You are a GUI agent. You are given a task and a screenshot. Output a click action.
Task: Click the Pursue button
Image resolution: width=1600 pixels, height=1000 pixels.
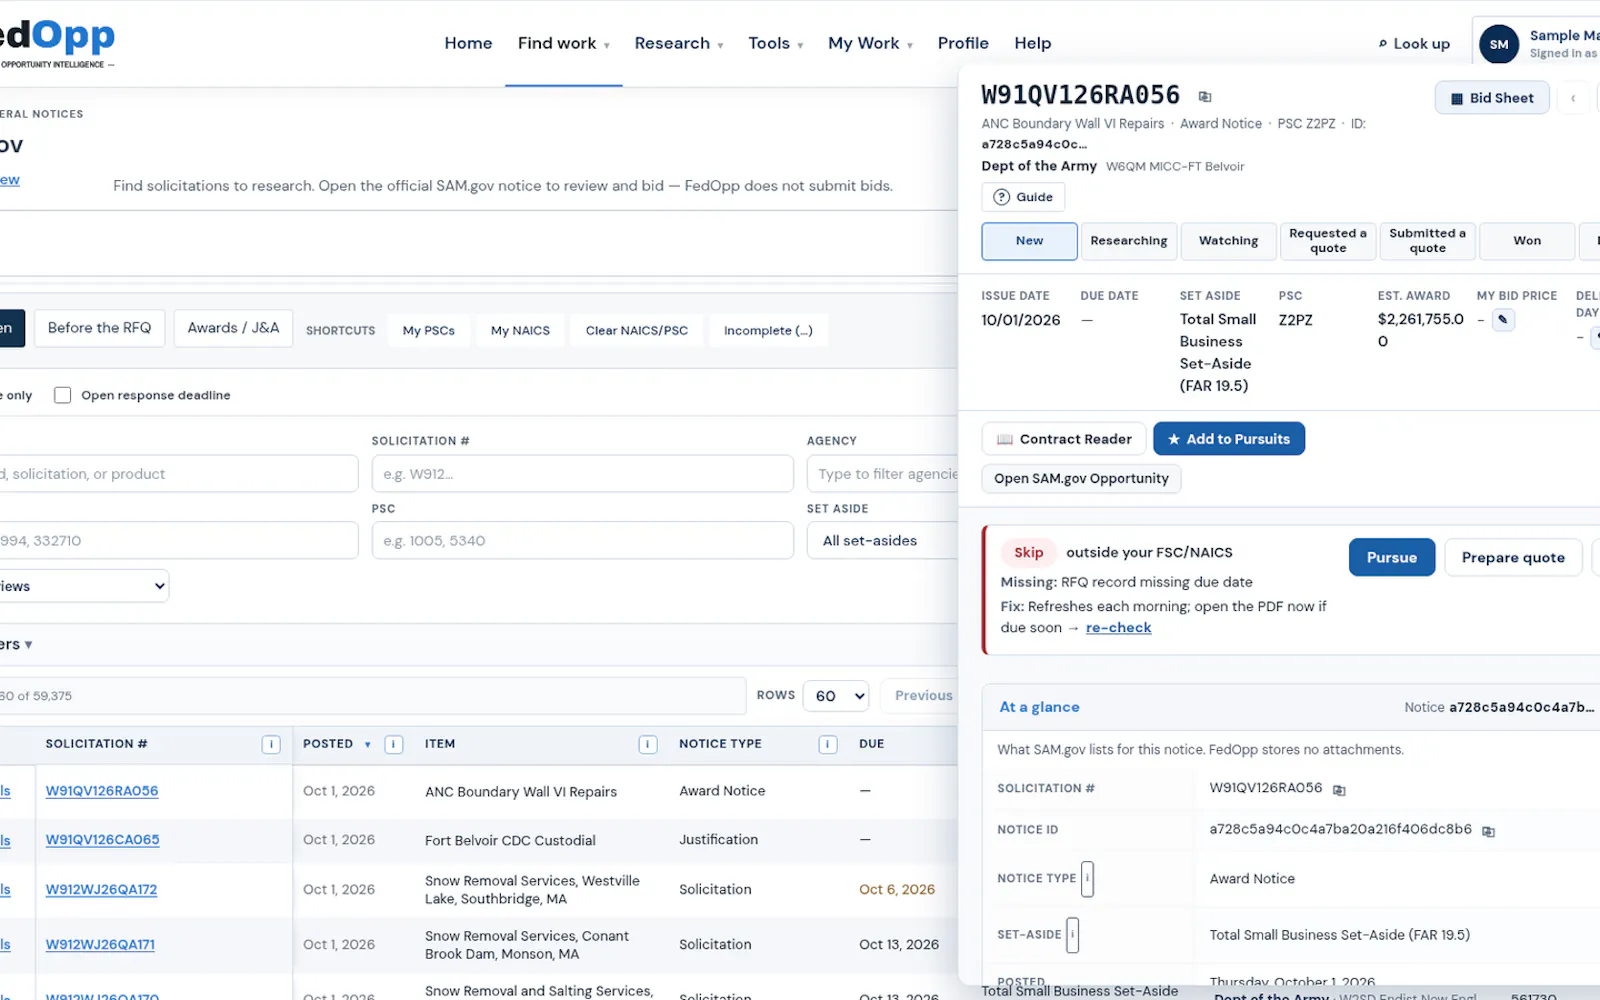click(1392, 558)
